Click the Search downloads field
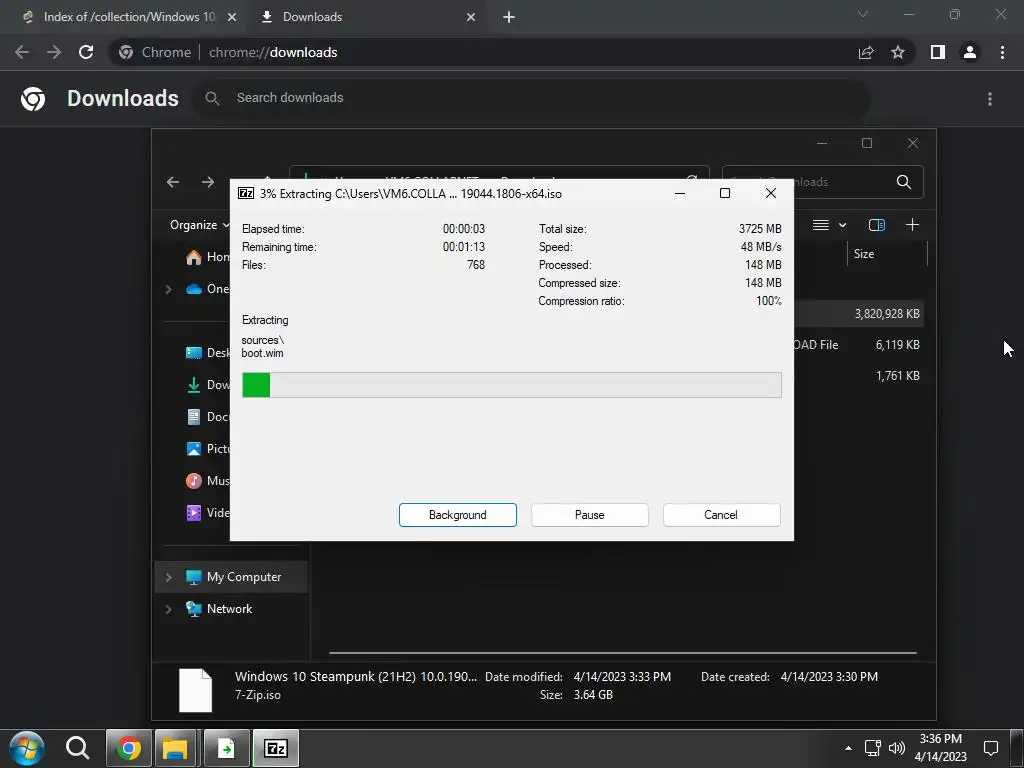 [532, 98]
